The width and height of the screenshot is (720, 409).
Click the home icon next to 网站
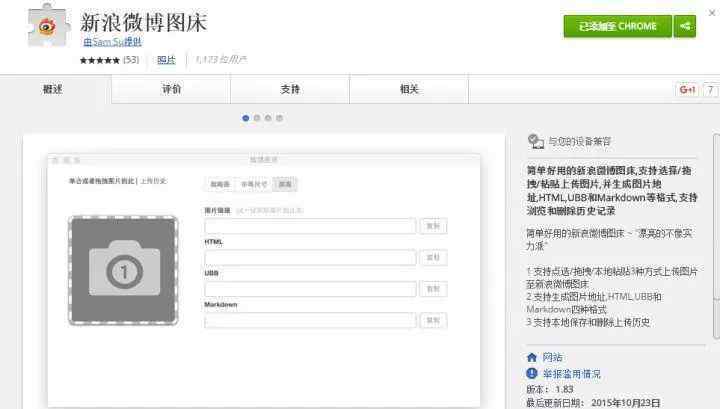[x=532, y=357]
